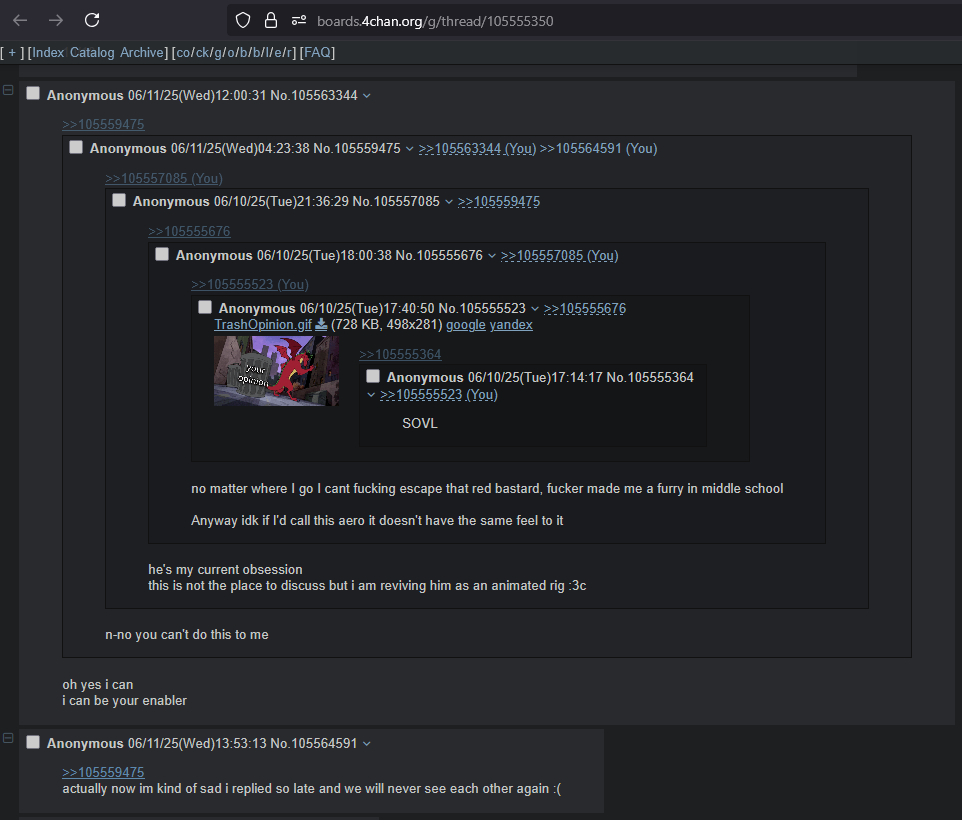Tick checkbox of post No.105555676
962x820 pixels.
(x=162, y=254)
